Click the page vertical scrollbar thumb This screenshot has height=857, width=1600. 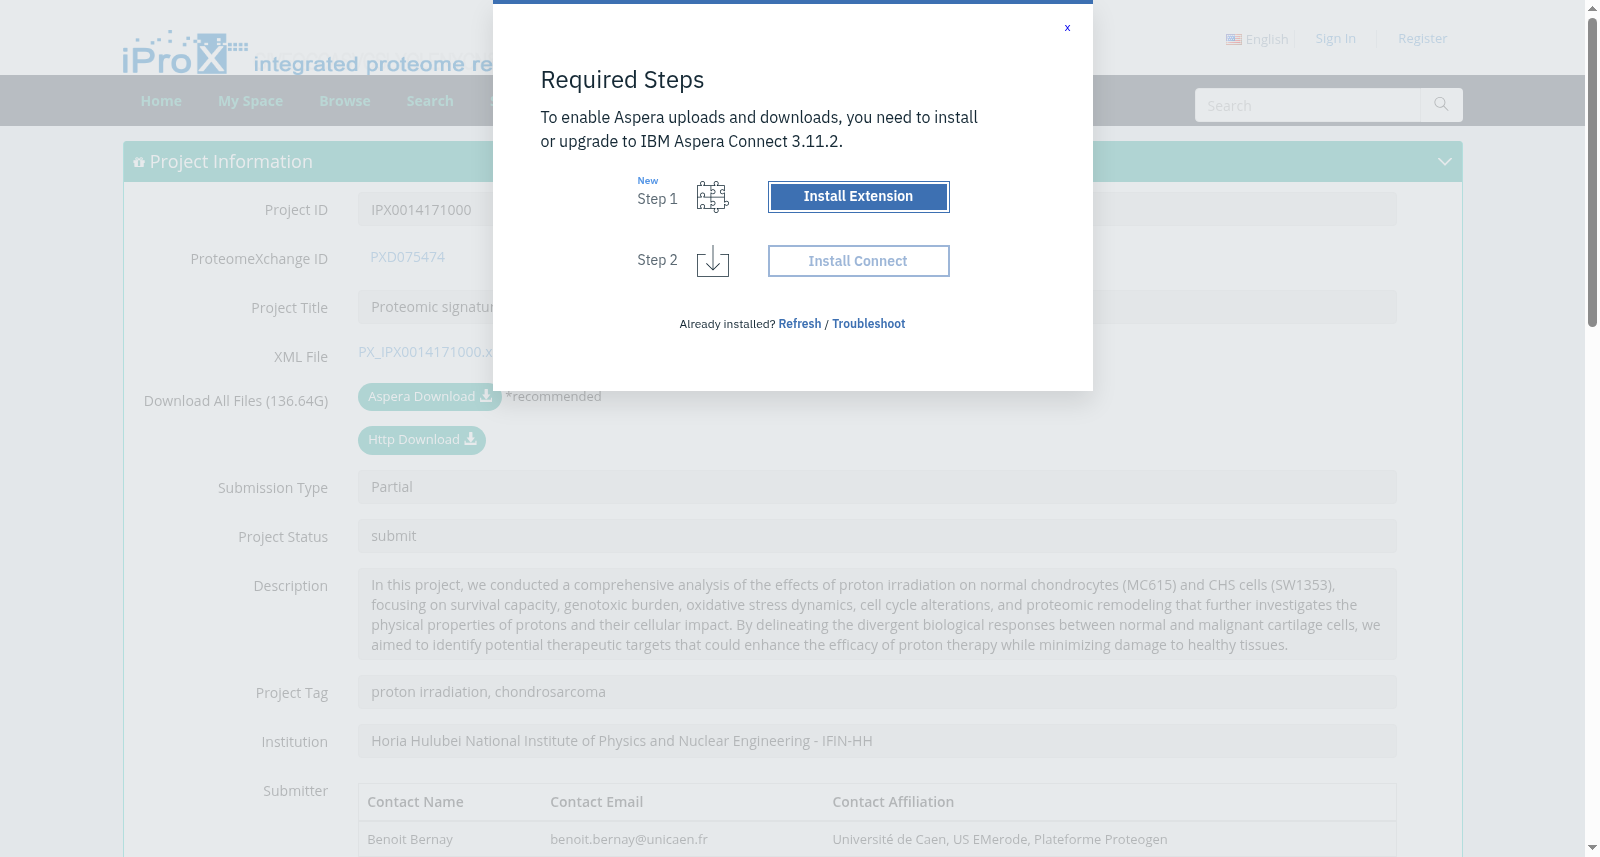tap(1592, 172)
